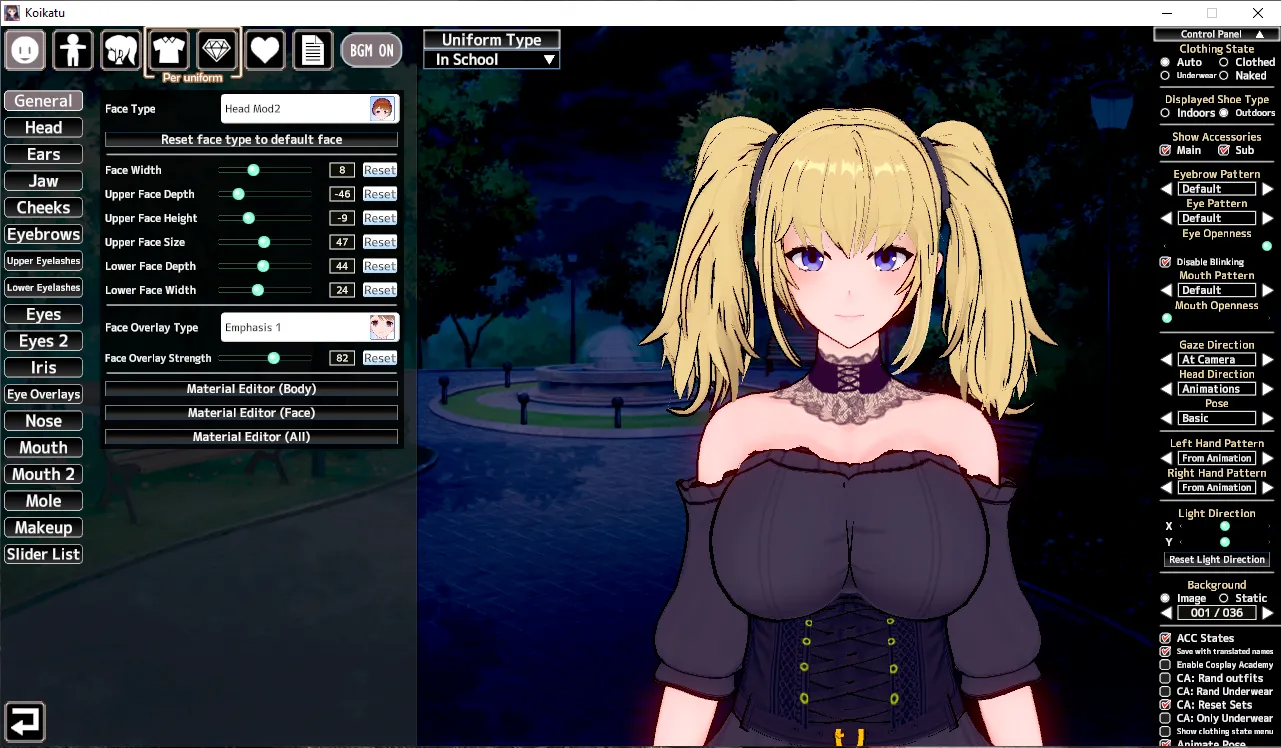Show previous background image
The image size is (1281, 748).
point(1166,613)
